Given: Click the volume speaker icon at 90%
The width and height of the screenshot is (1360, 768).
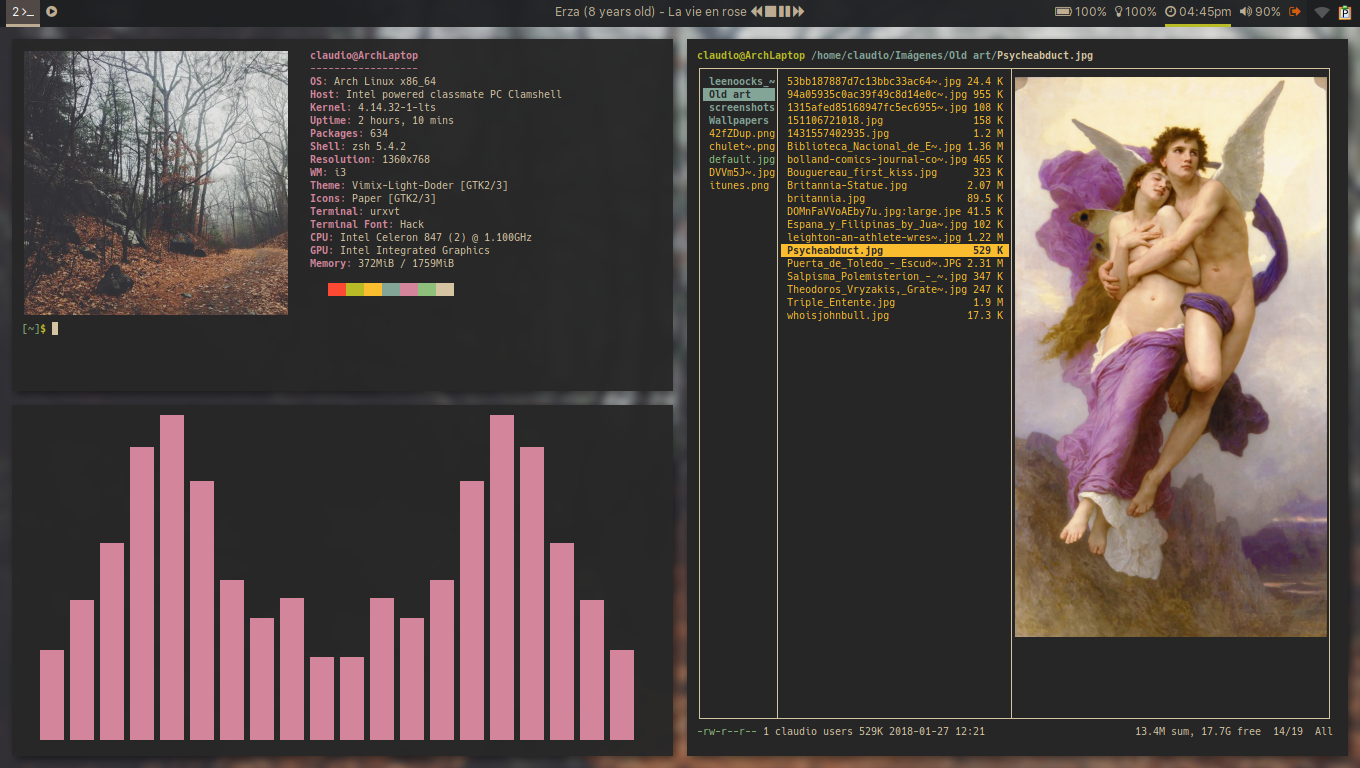Looking at the screenshot, I should pos(1245,12).
